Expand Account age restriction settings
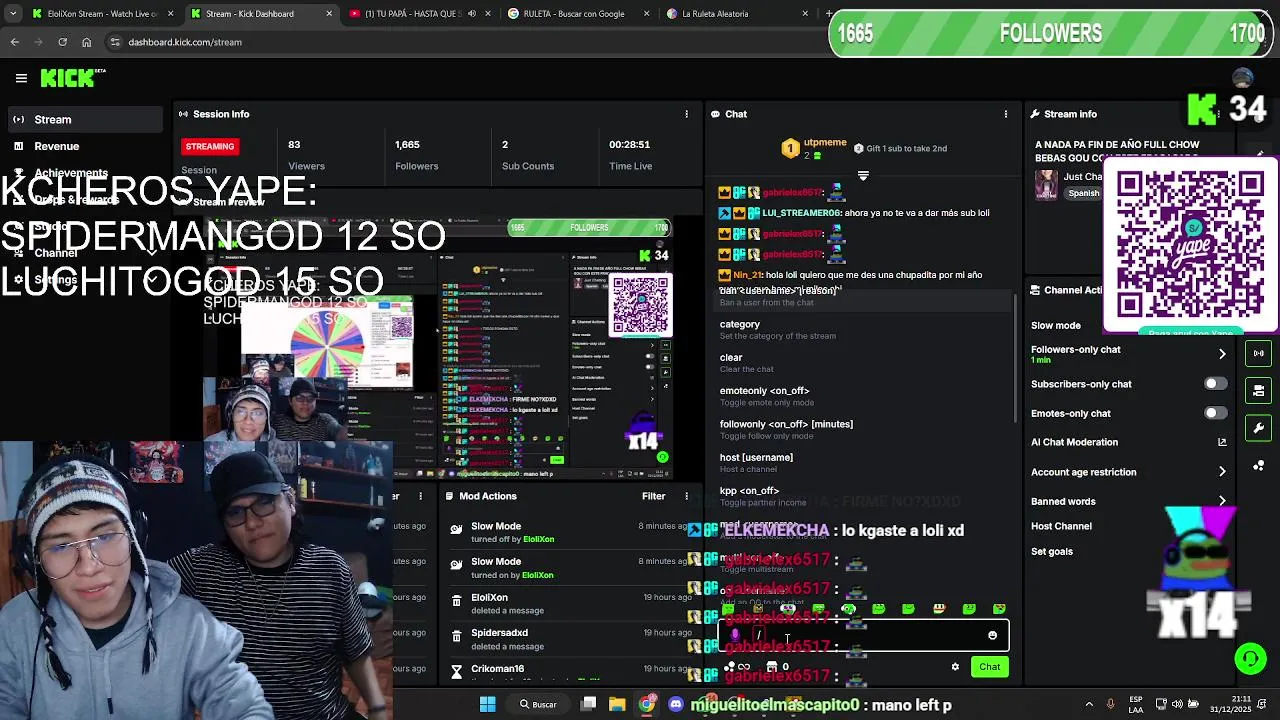1280x720 pixels. click(1222, 472)
